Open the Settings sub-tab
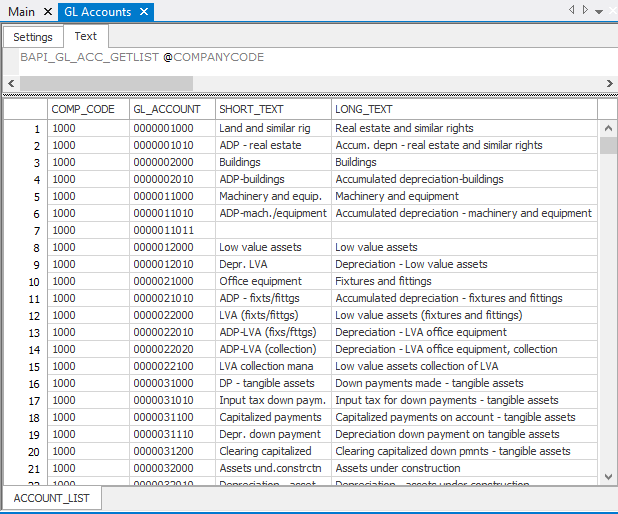618x514 pixels. (33, 37)
